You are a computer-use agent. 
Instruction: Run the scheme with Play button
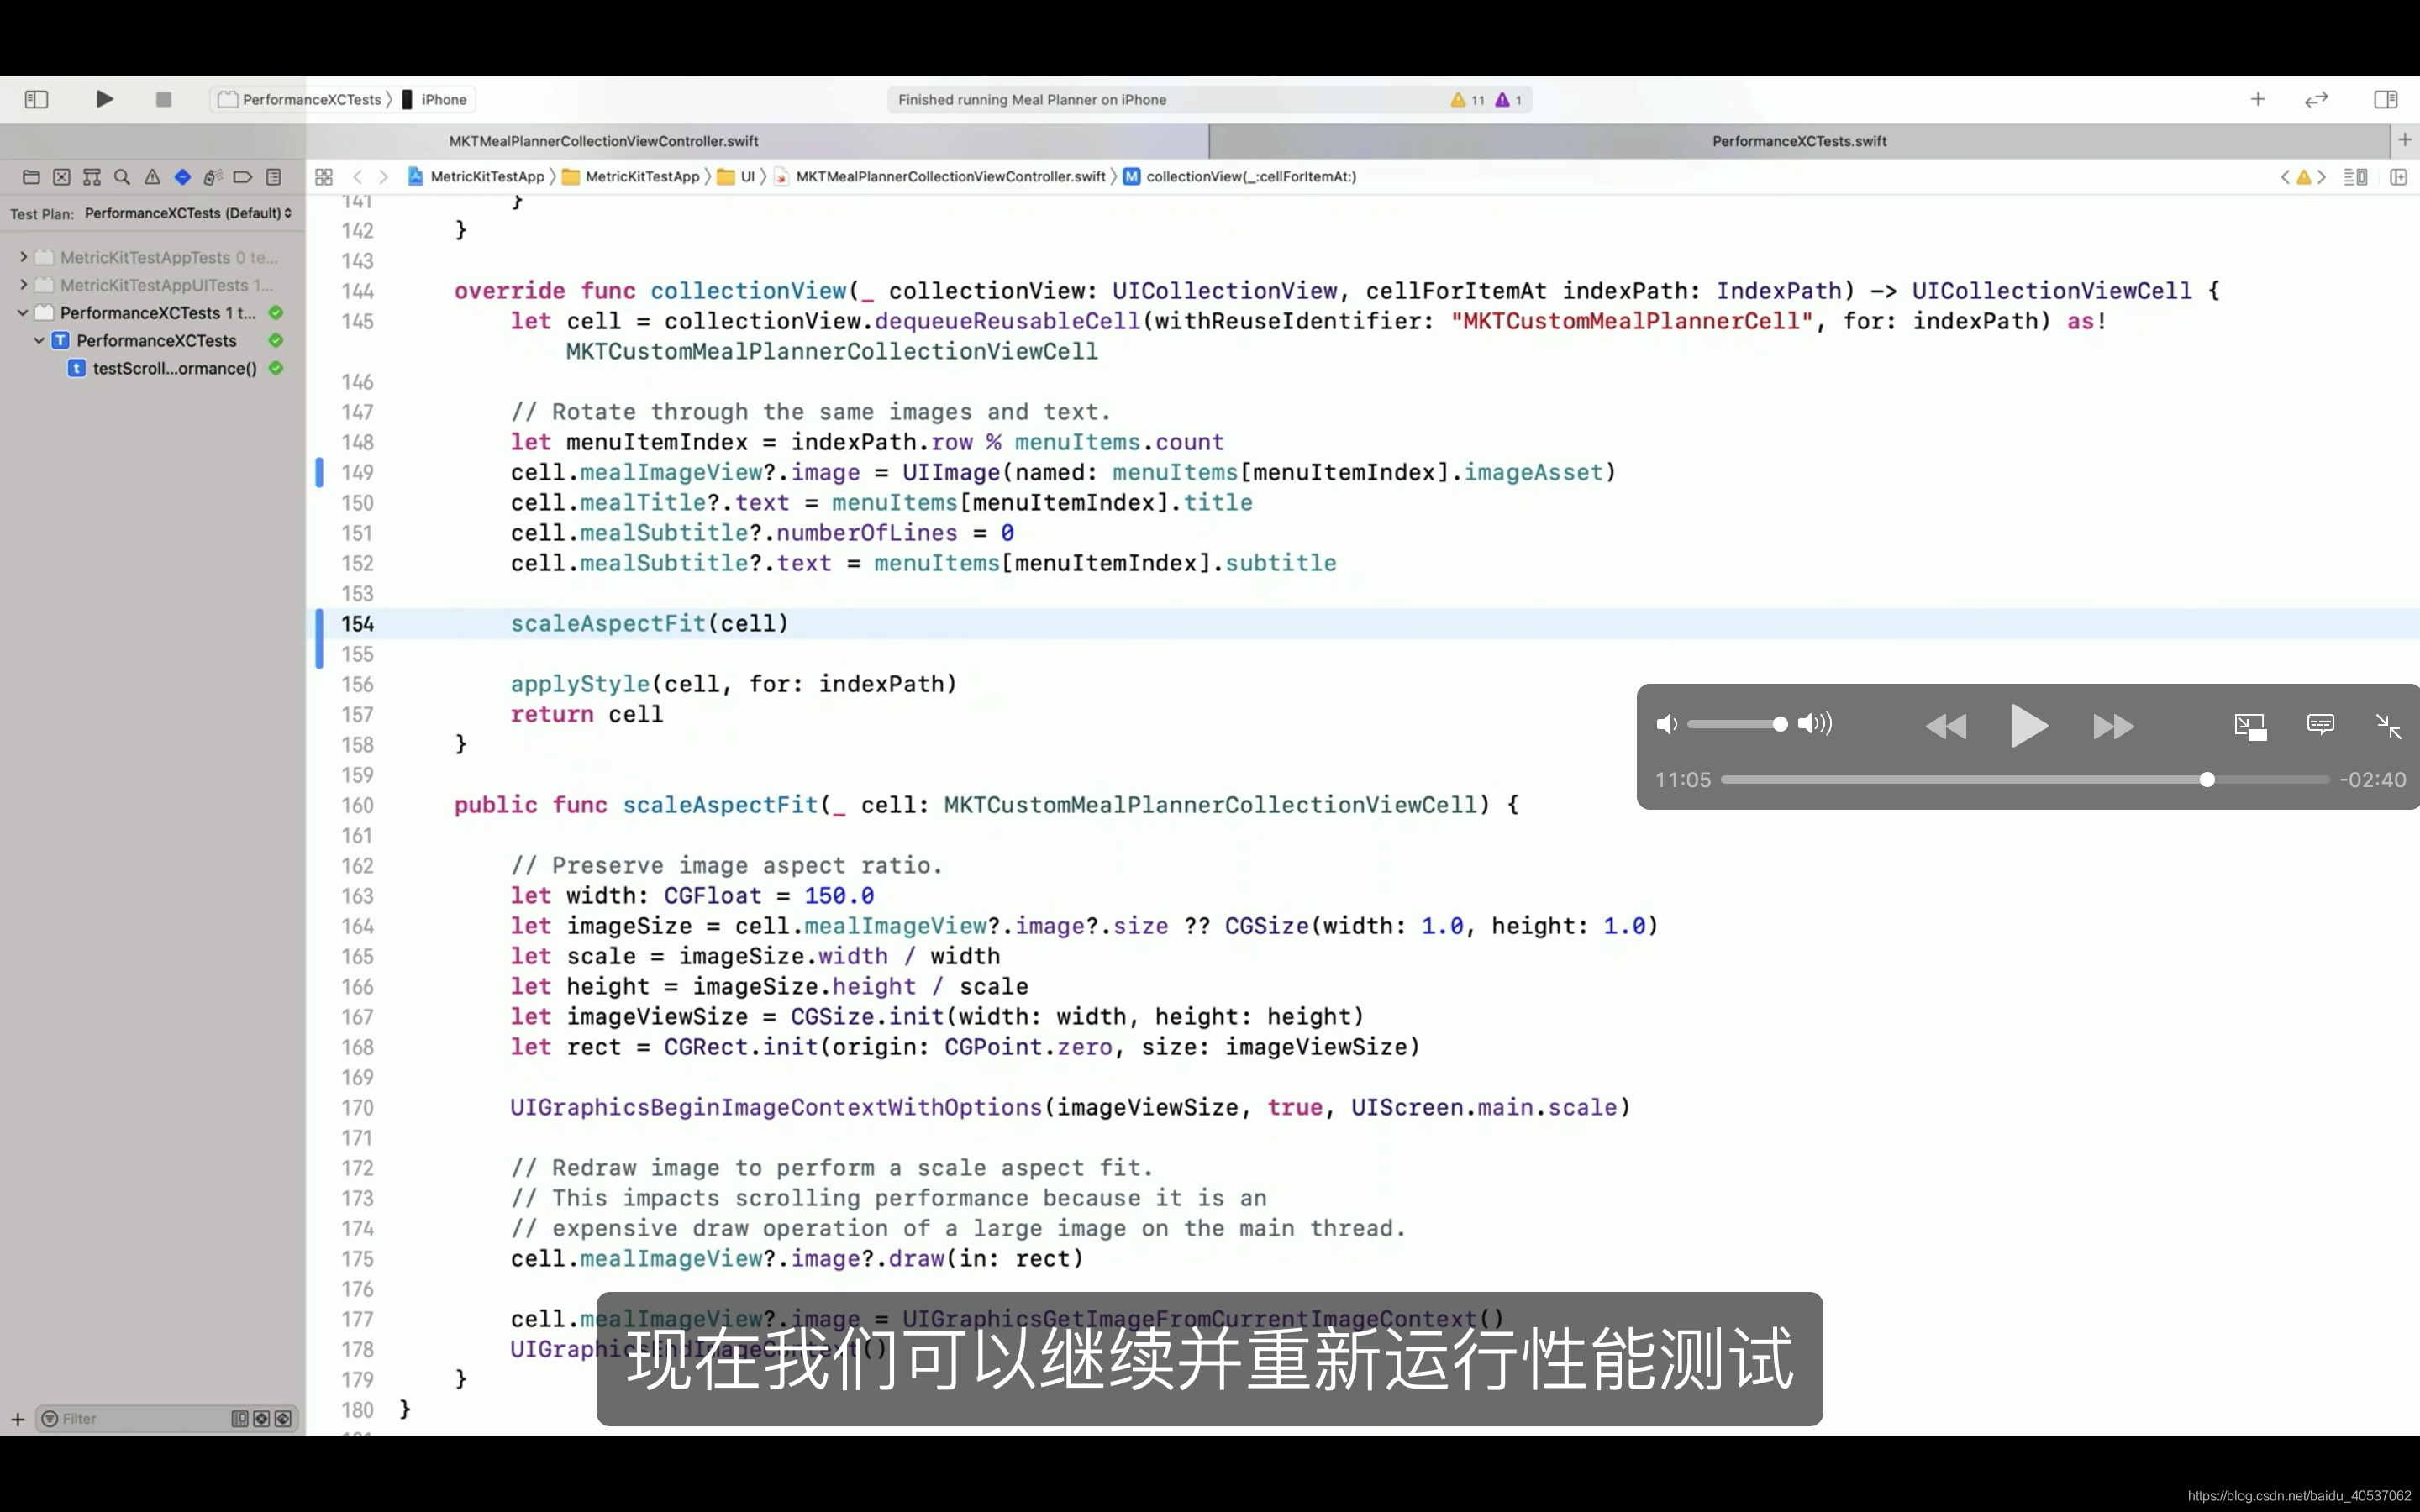104,99
